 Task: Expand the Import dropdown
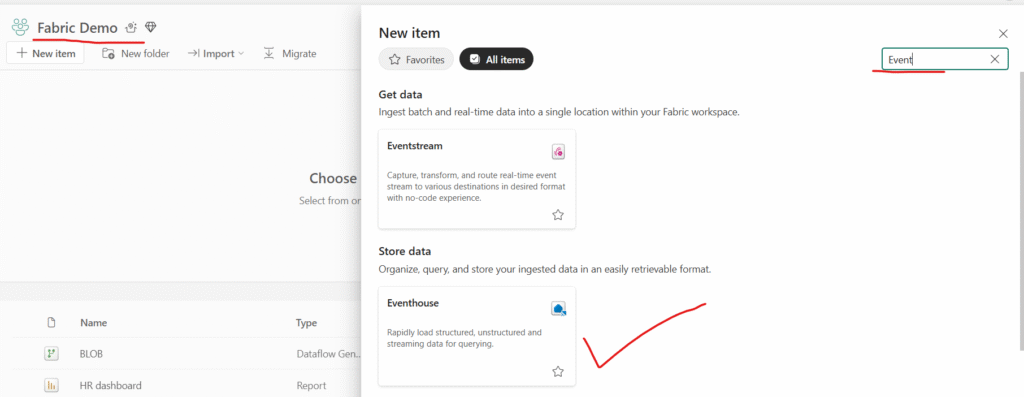pos(216,54)
